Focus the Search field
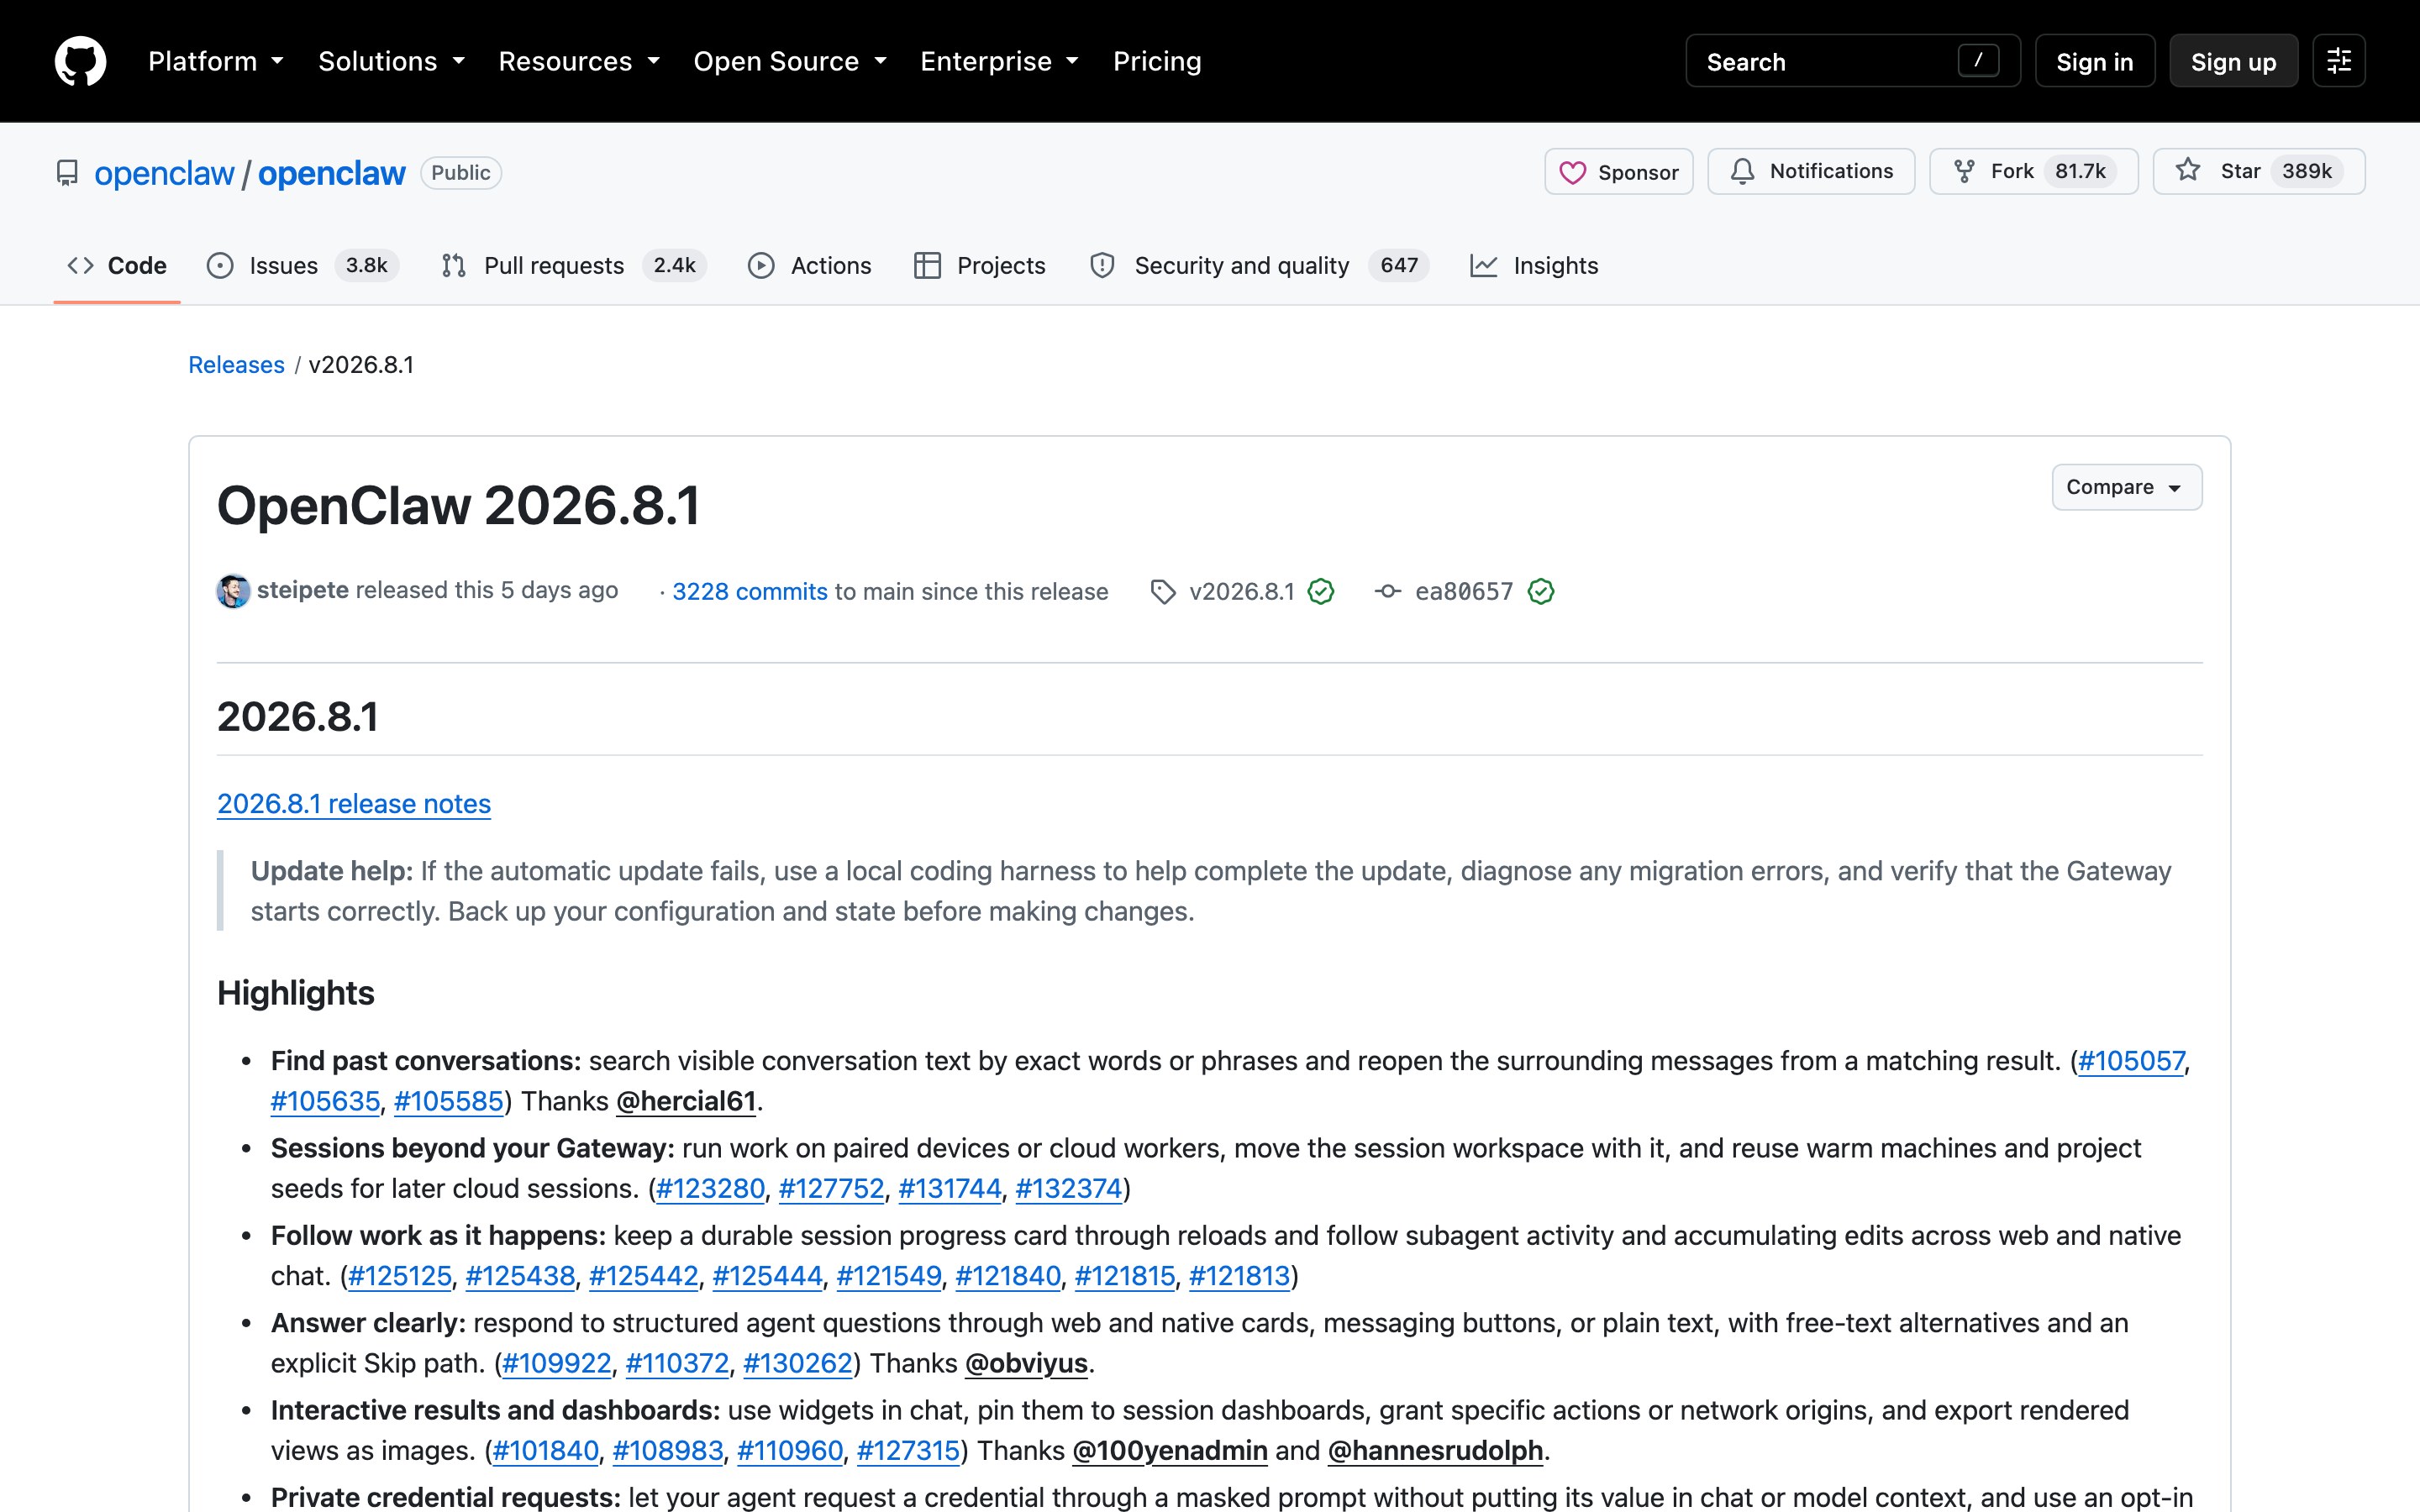Screen dimensions: 2420x1512 (1852, 61)
